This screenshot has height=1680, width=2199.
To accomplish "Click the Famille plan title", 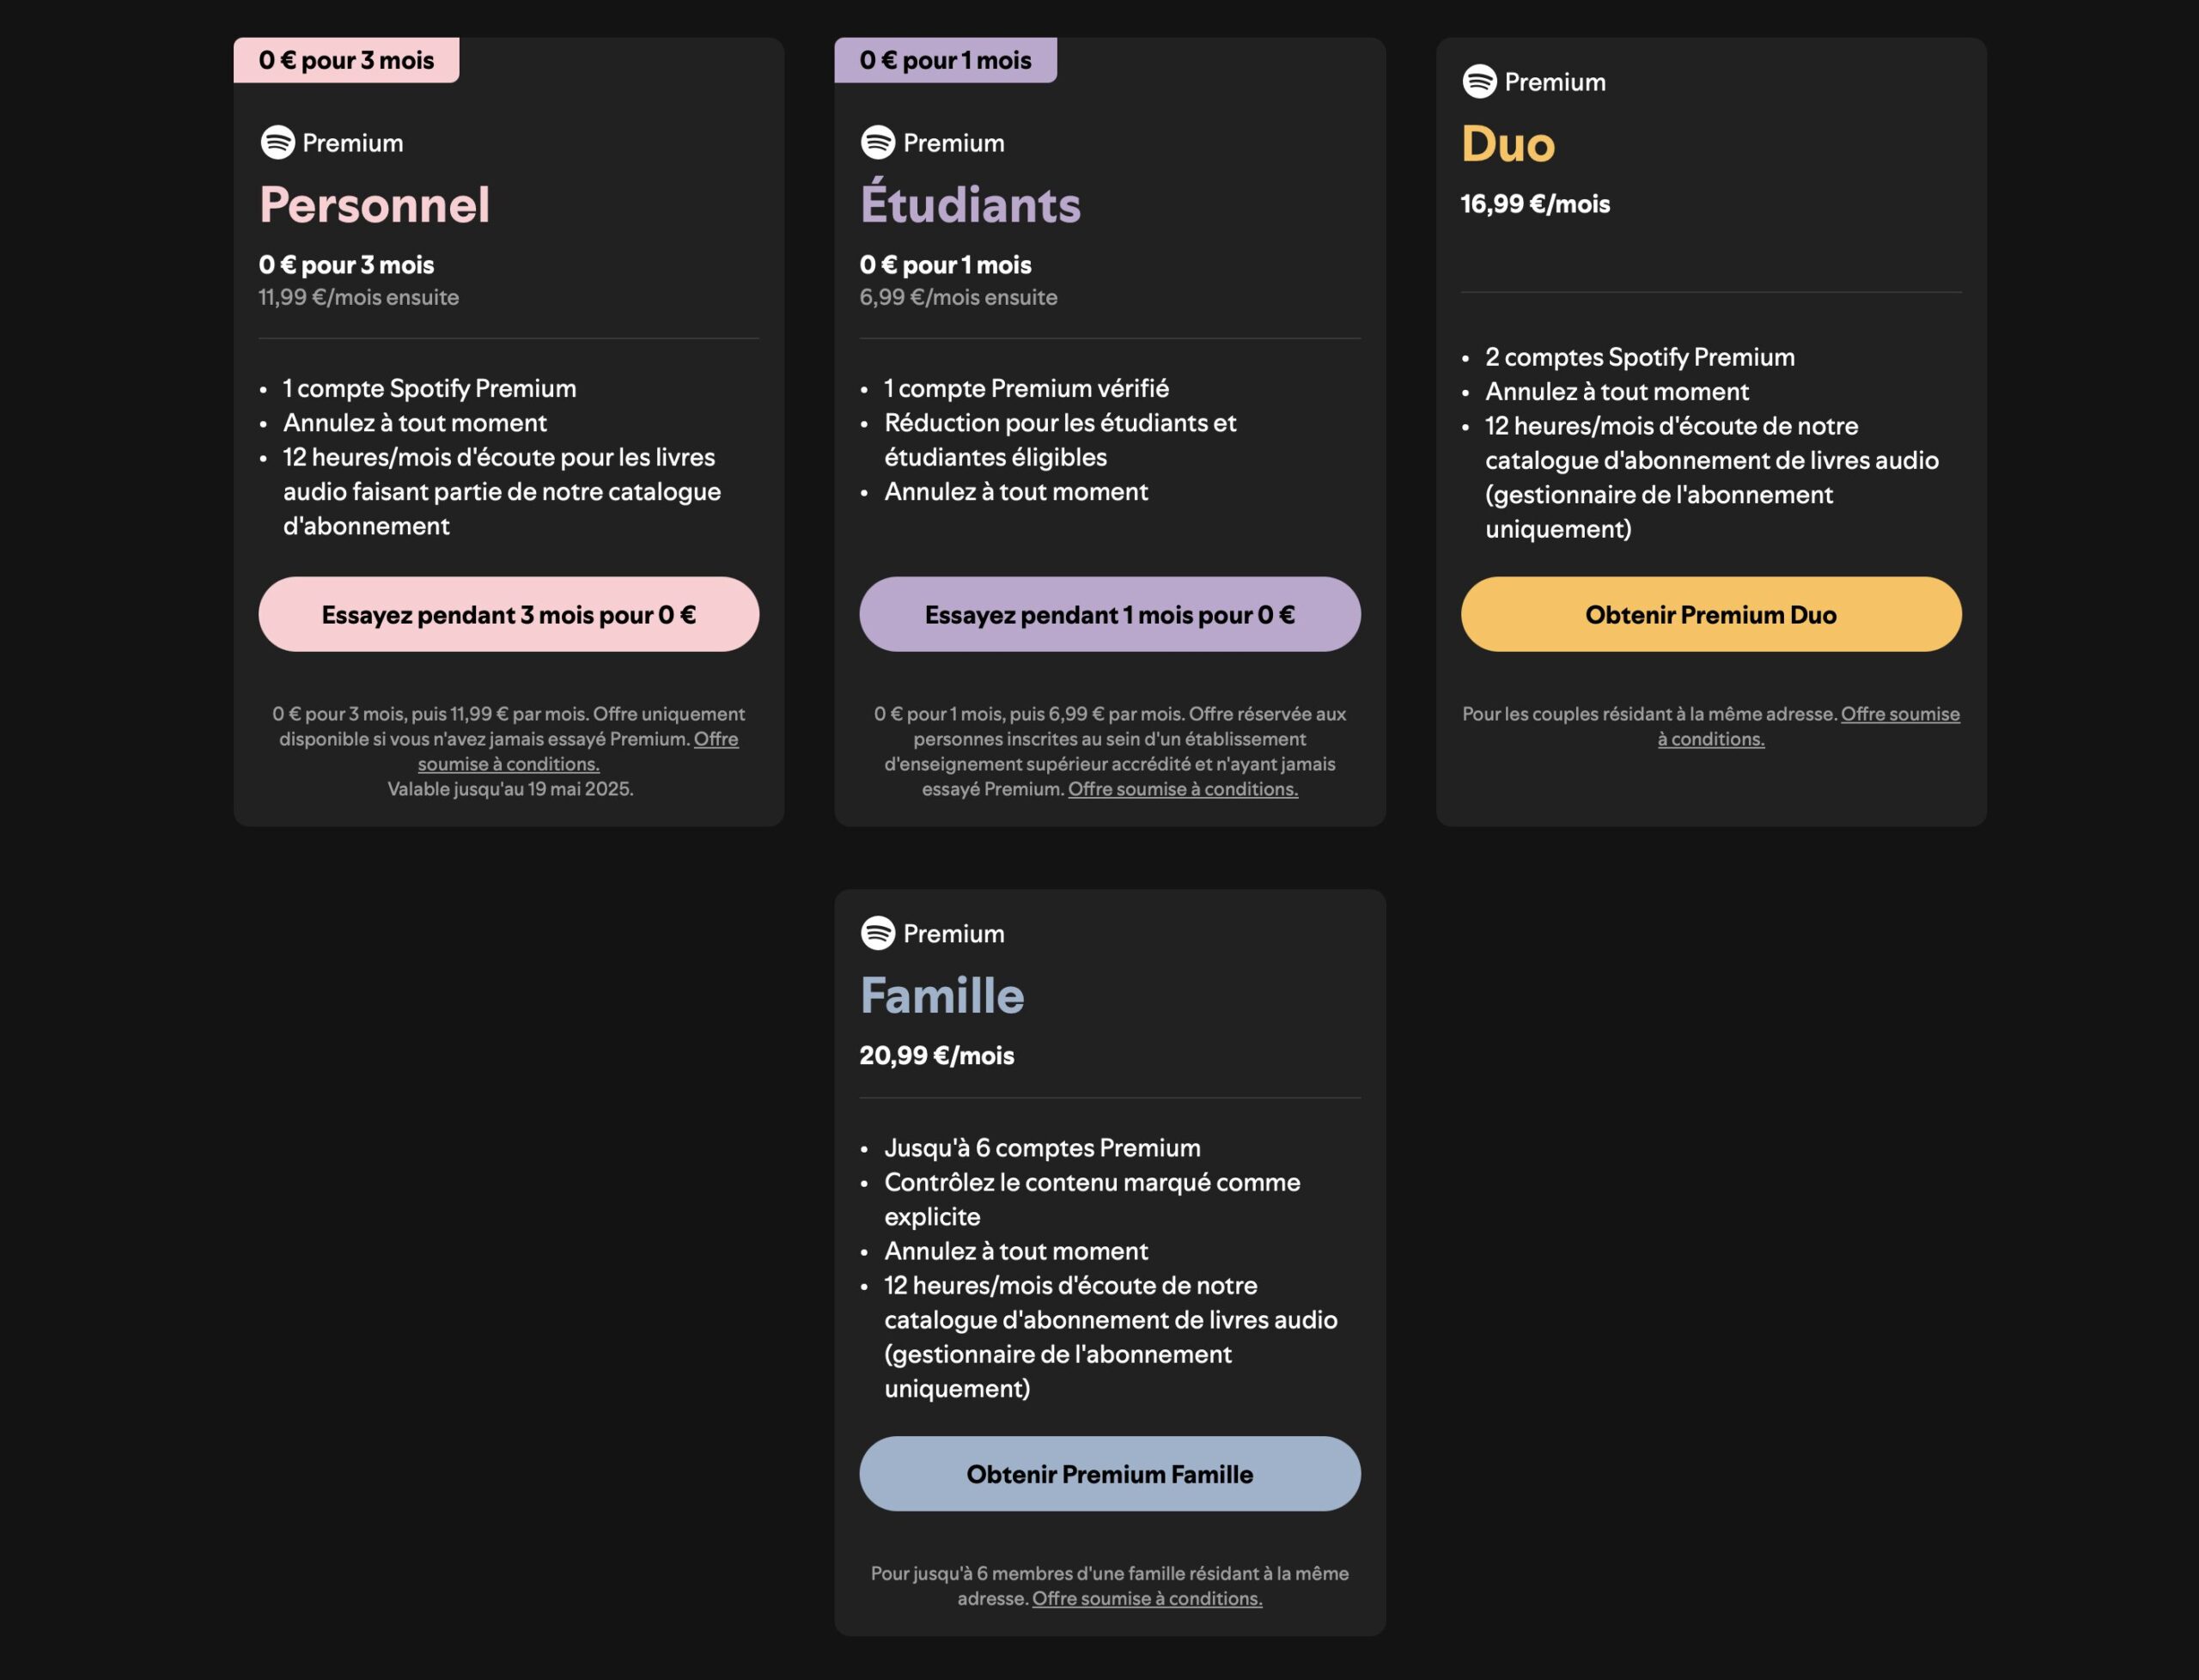I will point(942,996).
